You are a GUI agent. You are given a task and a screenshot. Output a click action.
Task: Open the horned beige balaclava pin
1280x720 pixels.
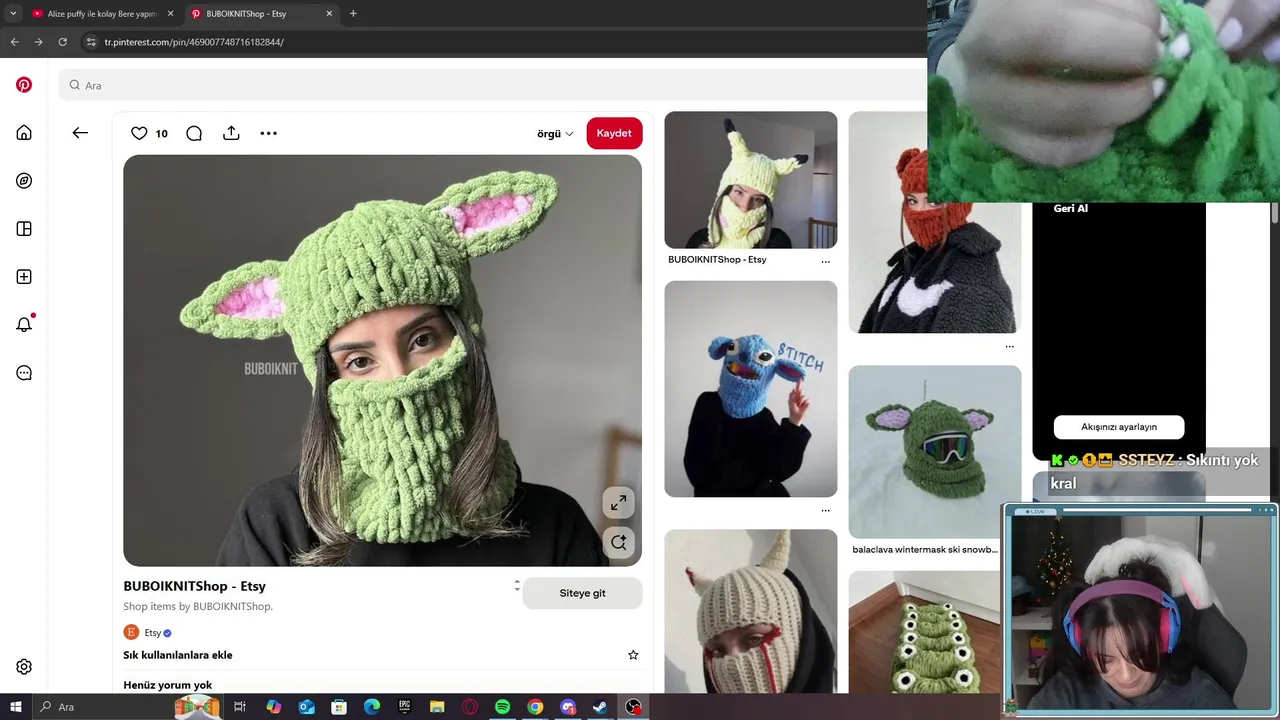tap(751, 611)
